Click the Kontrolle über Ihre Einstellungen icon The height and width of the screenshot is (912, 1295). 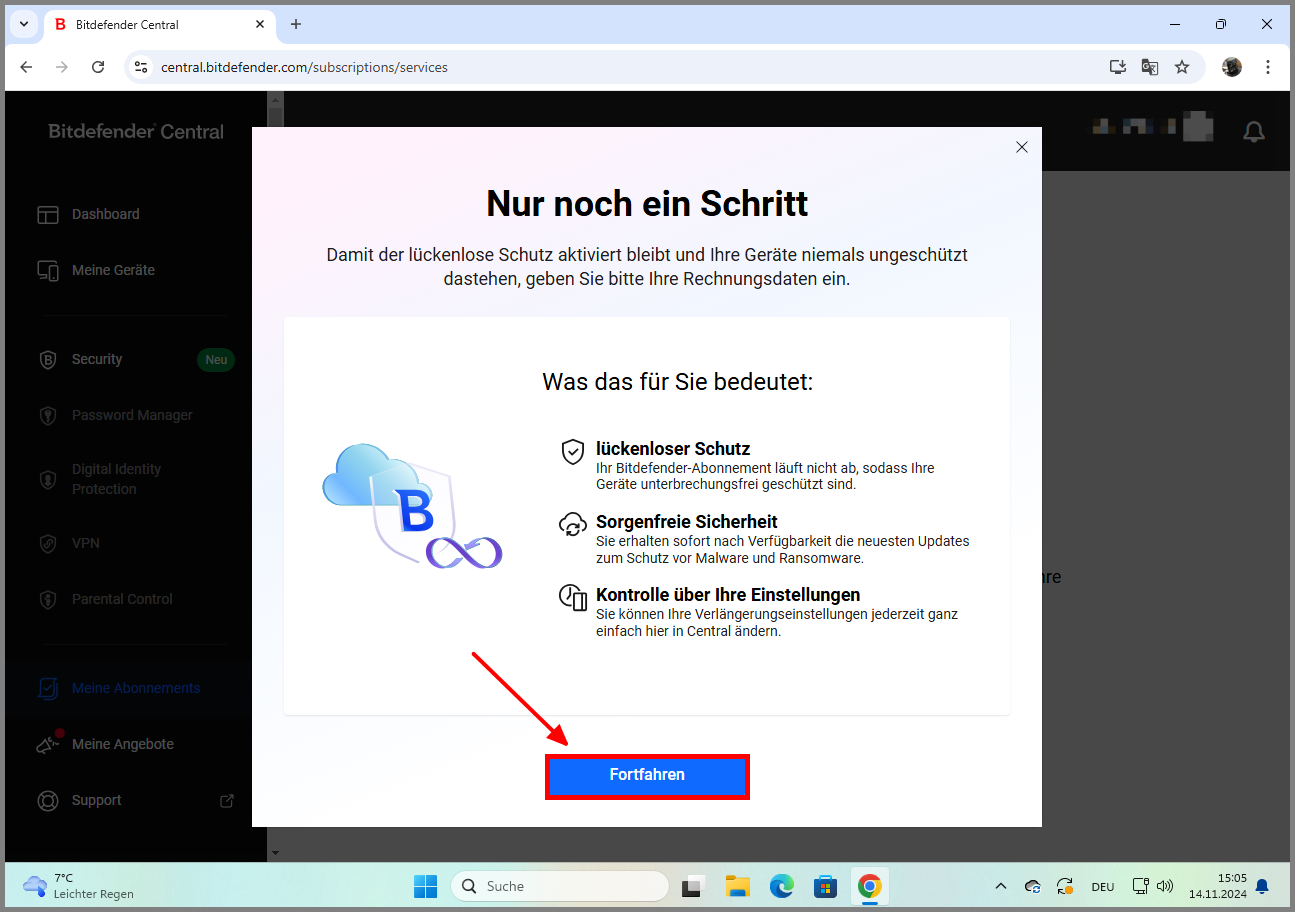(572, 597)
